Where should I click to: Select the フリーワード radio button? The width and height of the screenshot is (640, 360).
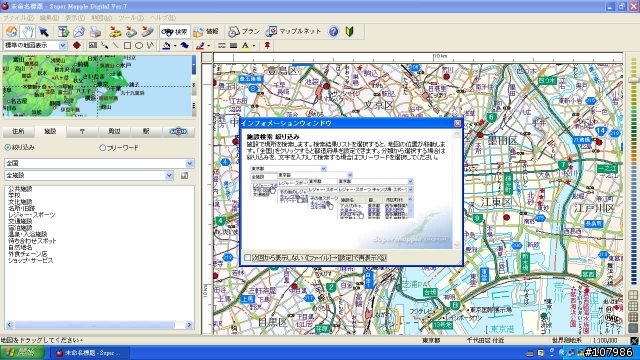click(102, 148)
